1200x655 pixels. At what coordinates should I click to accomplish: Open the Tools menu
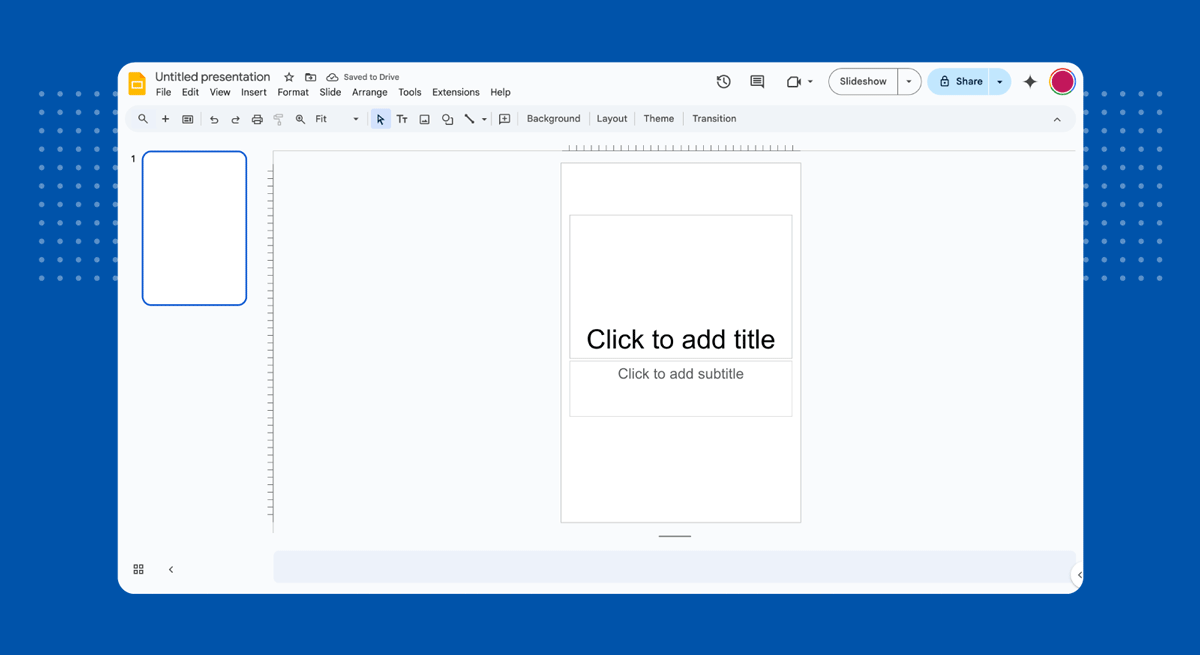(x=410, y=92)
